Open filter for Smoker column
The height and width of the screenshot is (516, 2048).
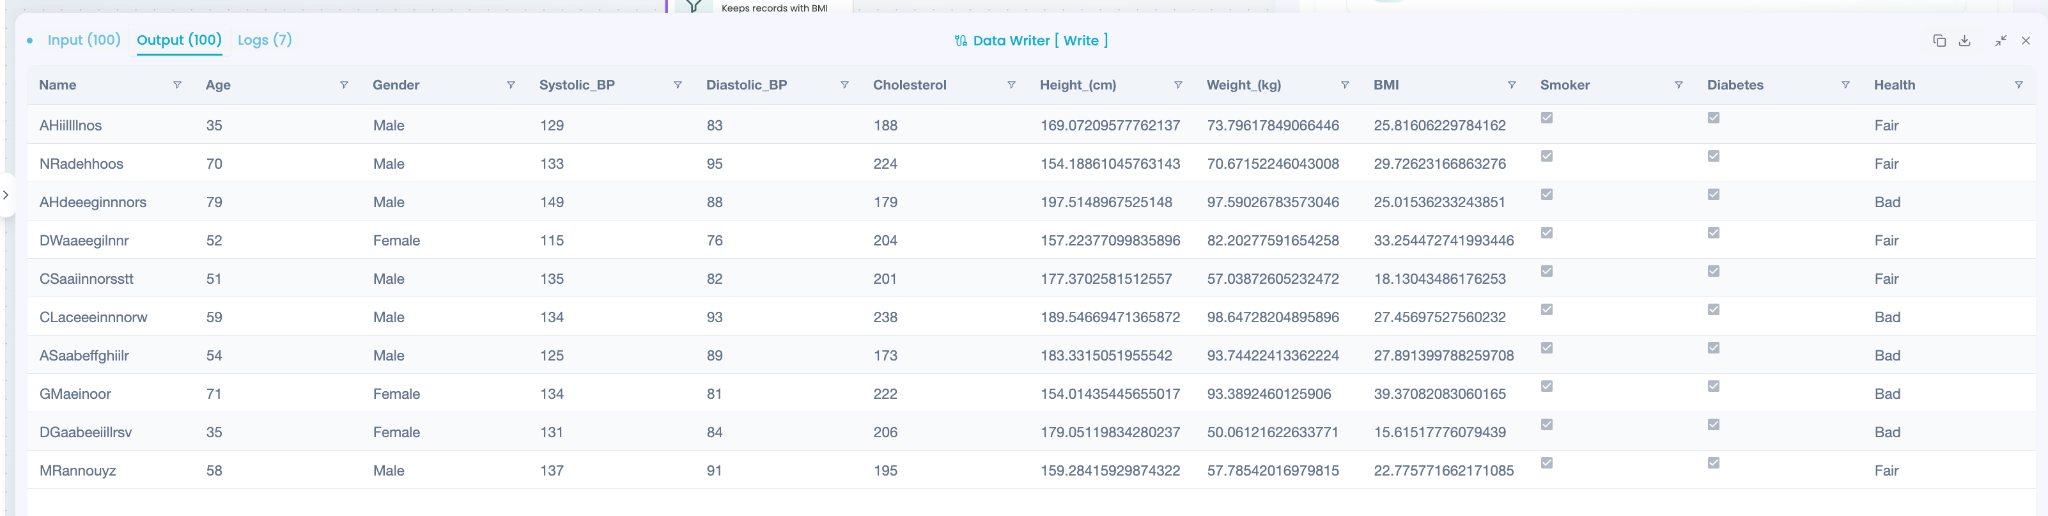(x=1679, y=85)
